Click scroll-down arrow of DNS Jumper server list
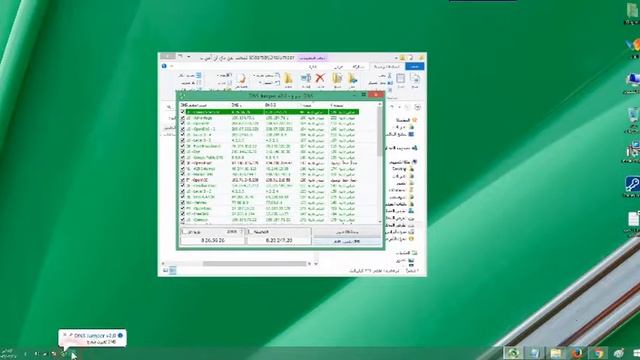640x360 pixels. coord(380,221)
